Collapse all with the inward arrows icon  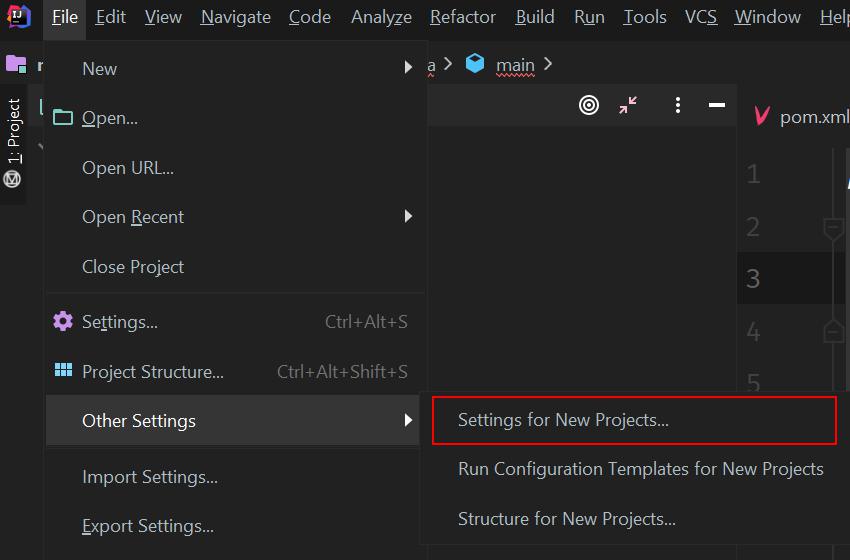coord(628,105)
